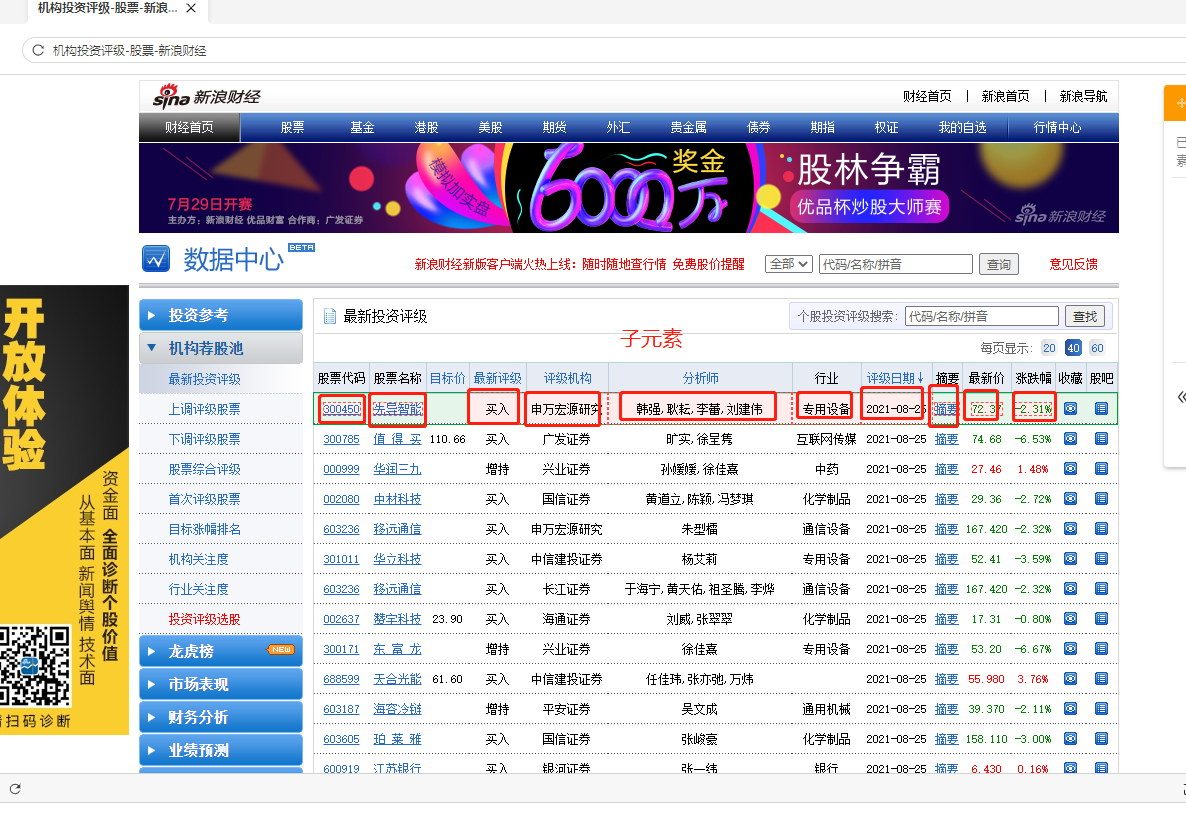Open forum icon for 603605 珀莱雅
Image resolution: width=1186 pixels, height=822 pixels.
click(1101, 739)
